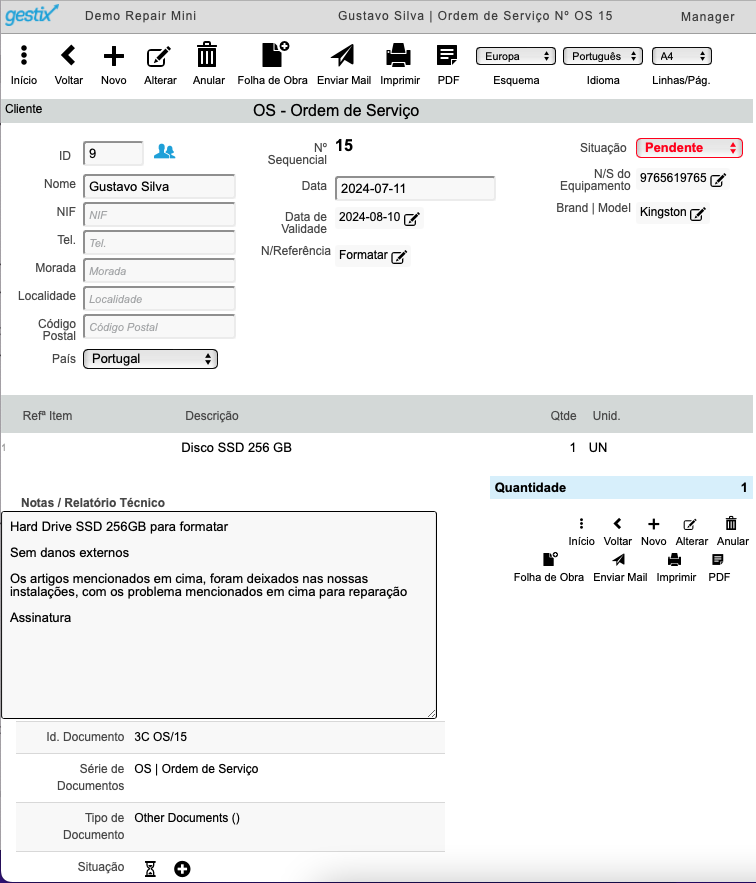The height and width of the screenshot is (883, 756).
Task: Click bottom Folha de Obra icon
Action: point(550,559)
